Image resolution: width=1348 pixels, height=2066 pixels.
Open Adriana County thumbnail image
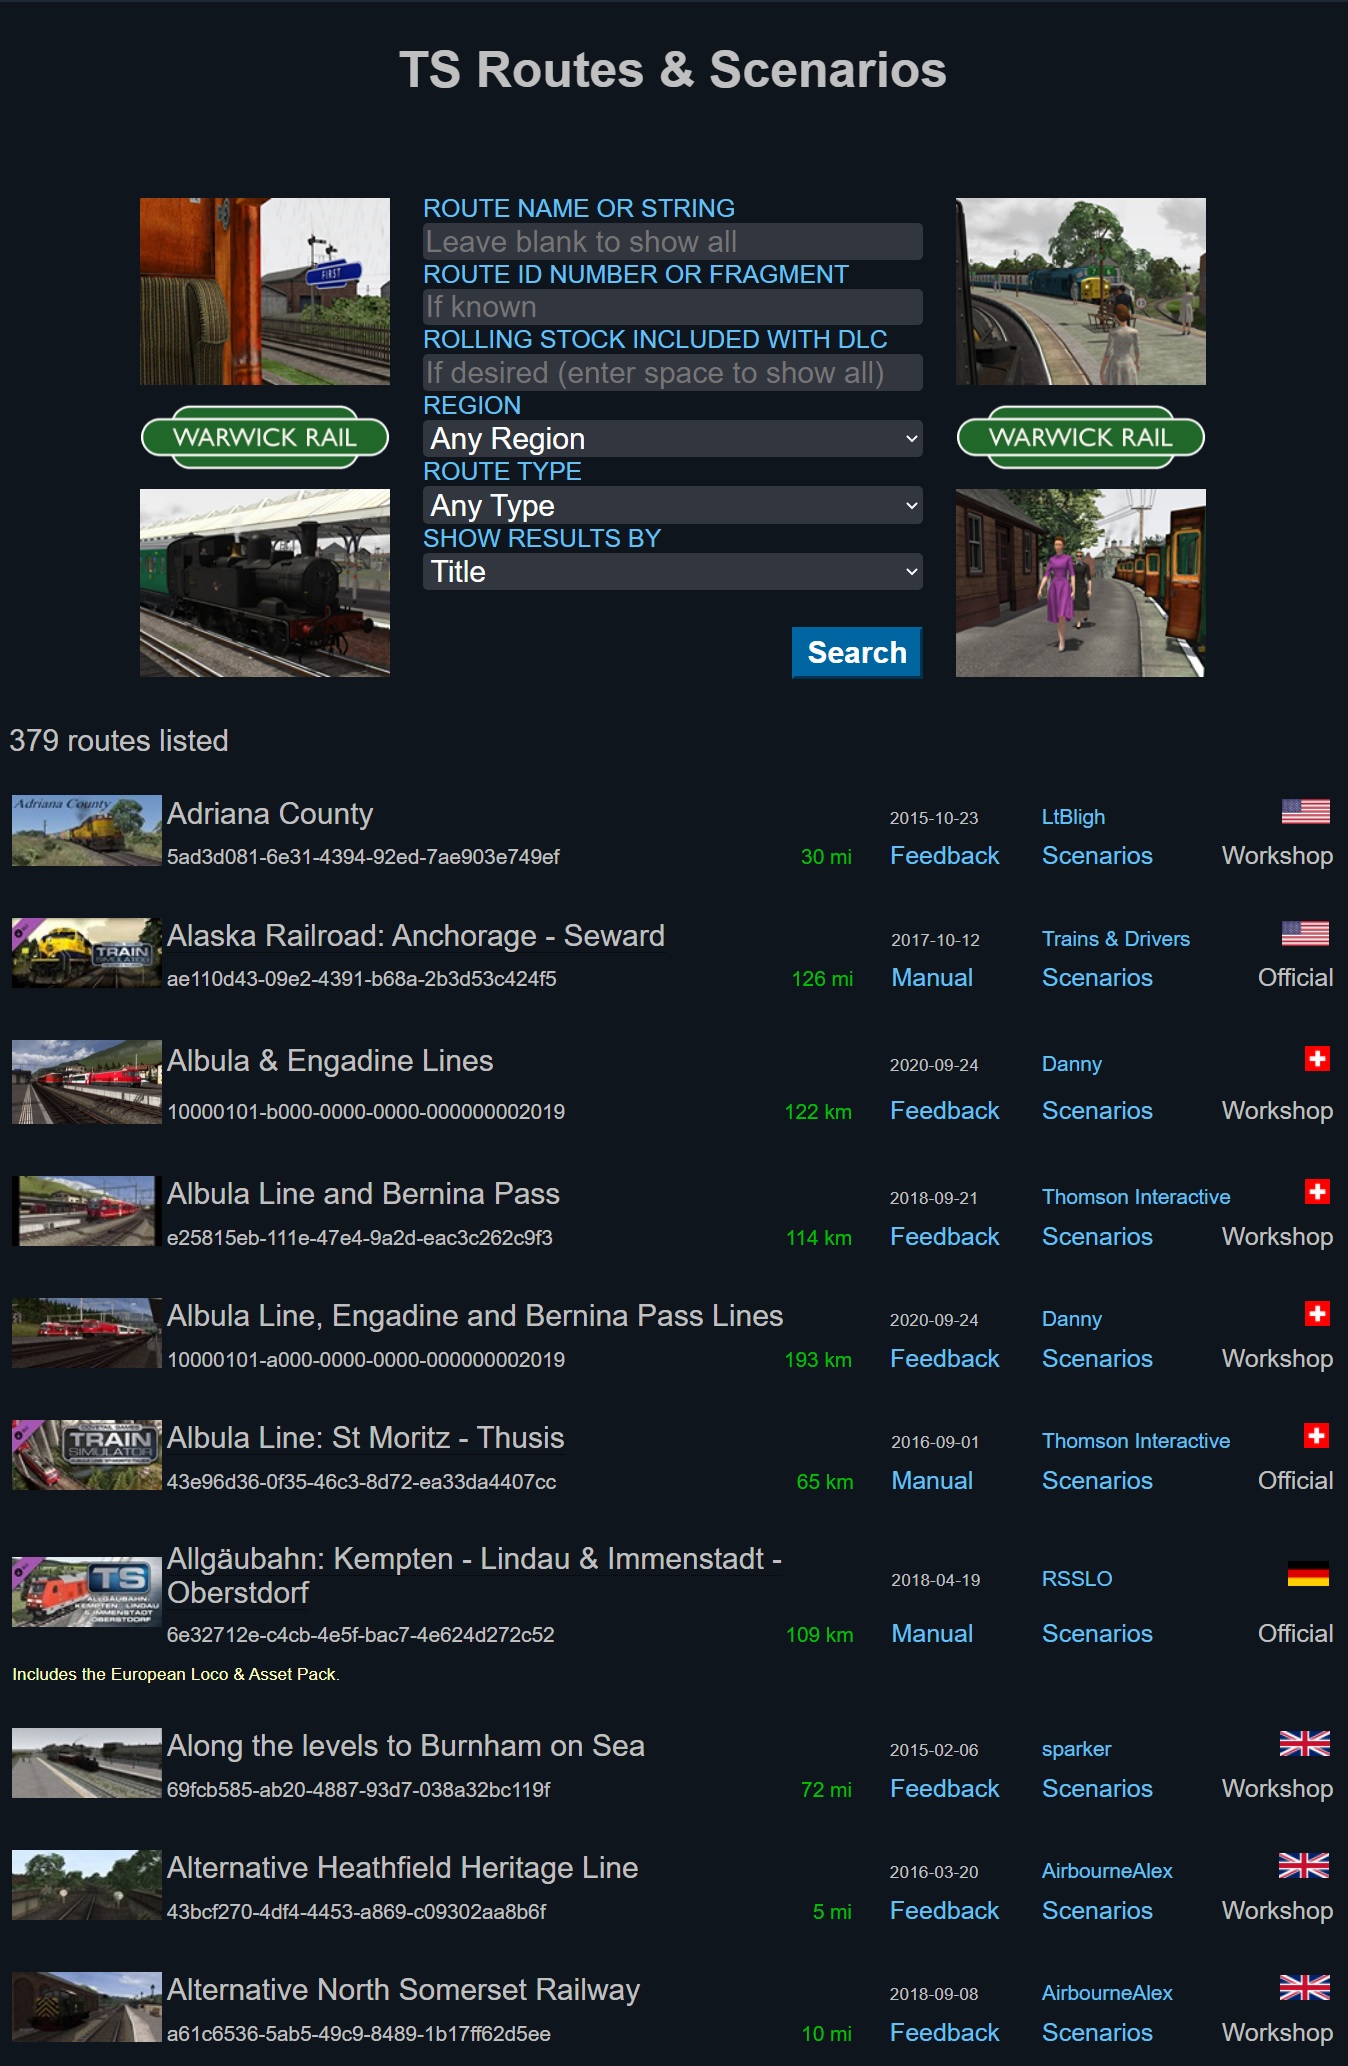coord(87,830)
